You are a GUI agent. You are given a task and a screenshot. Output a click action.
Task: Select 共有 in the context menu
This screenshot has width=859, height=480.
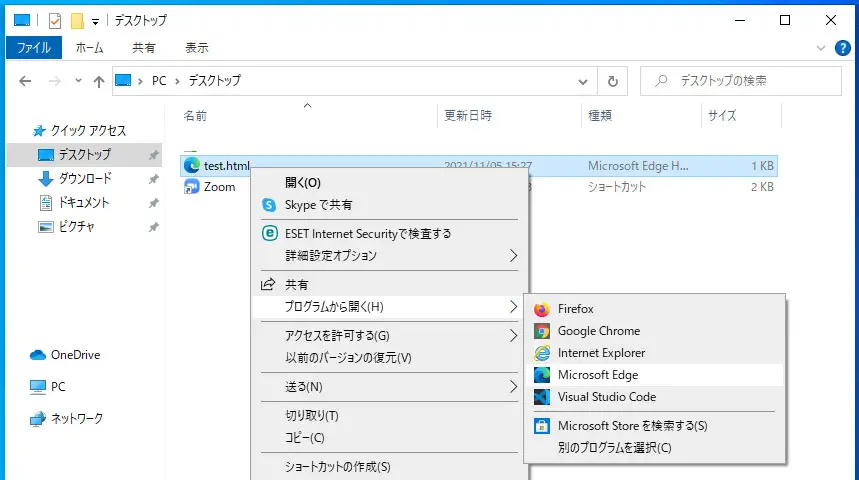pyautogui.click(x=389, y=284)
